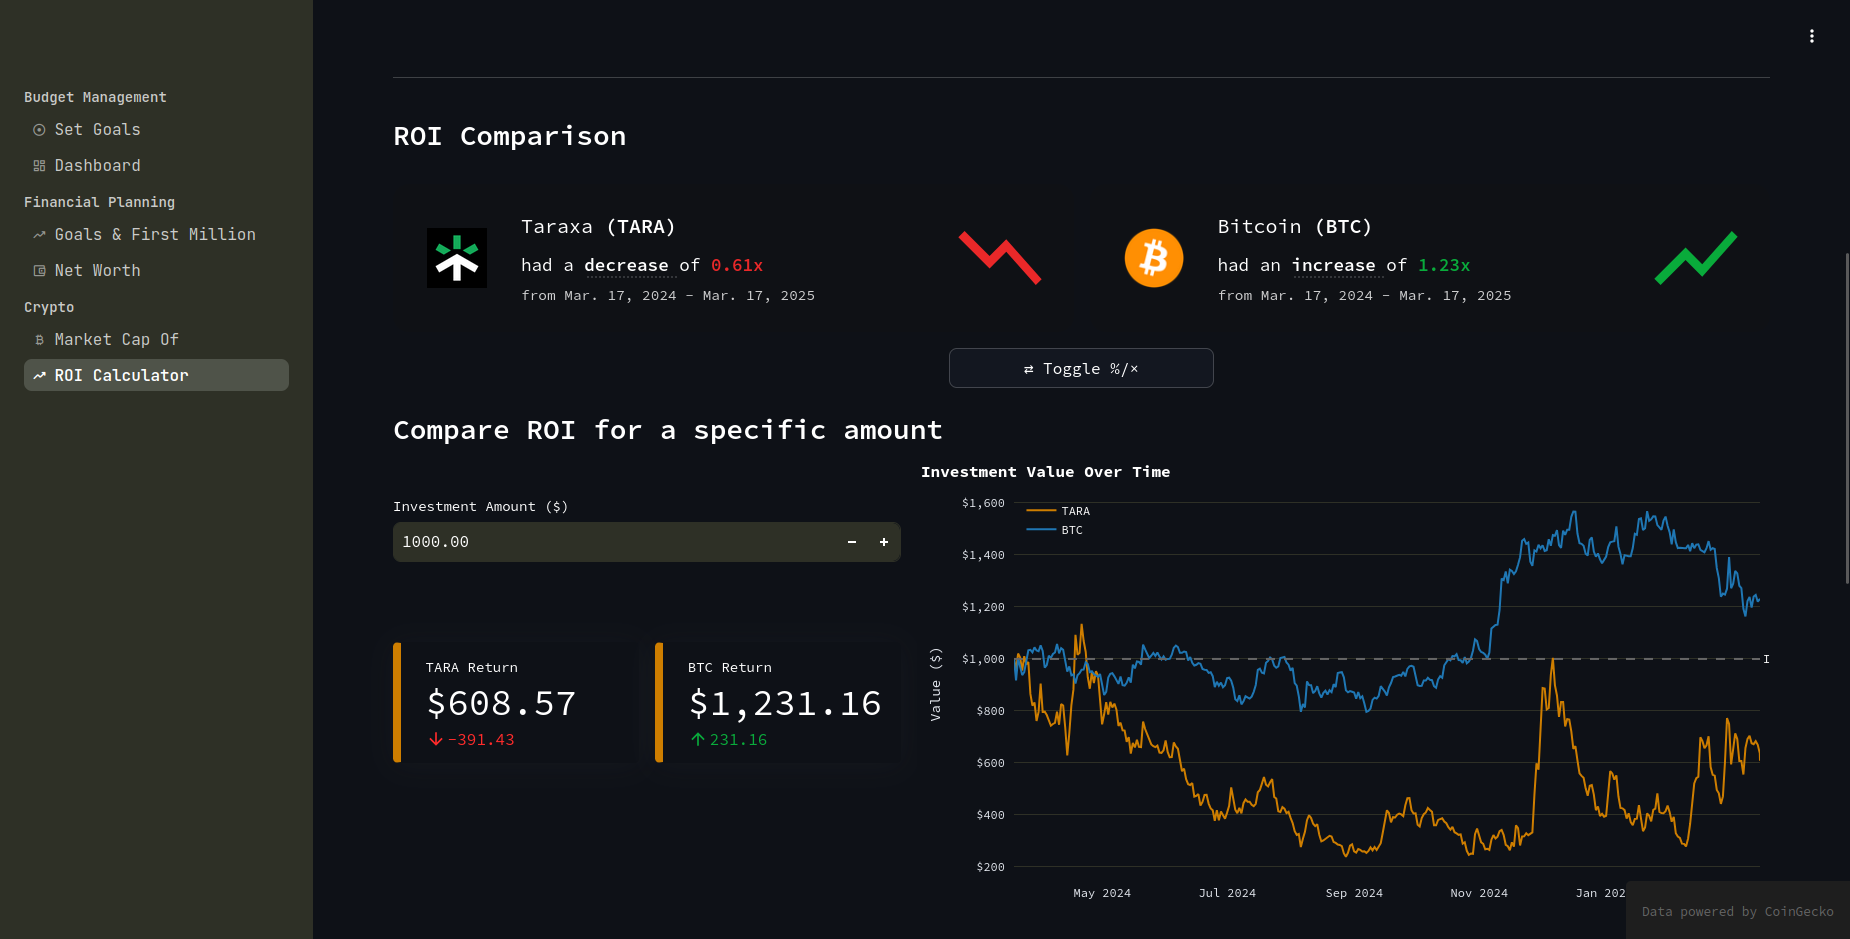
Task: Click inside the Investment Amount field
Action: 600,541
